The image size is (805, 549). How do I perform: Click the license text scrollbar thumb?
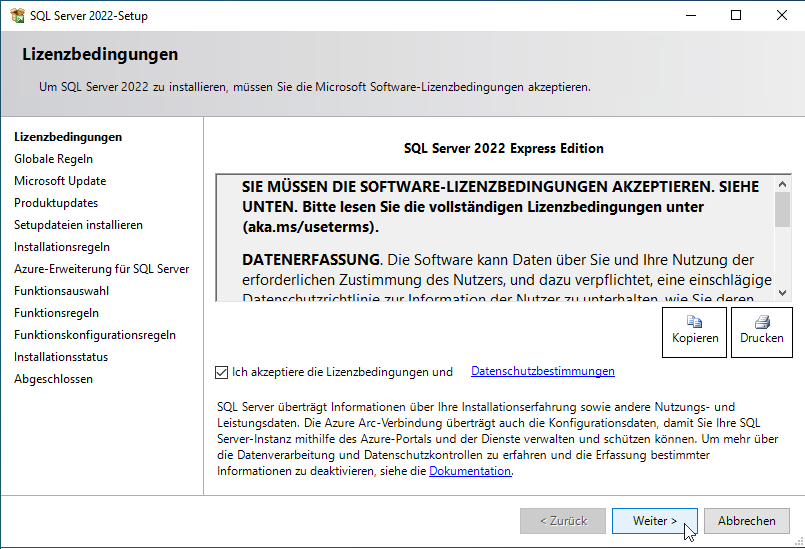[x=782, y=210]
